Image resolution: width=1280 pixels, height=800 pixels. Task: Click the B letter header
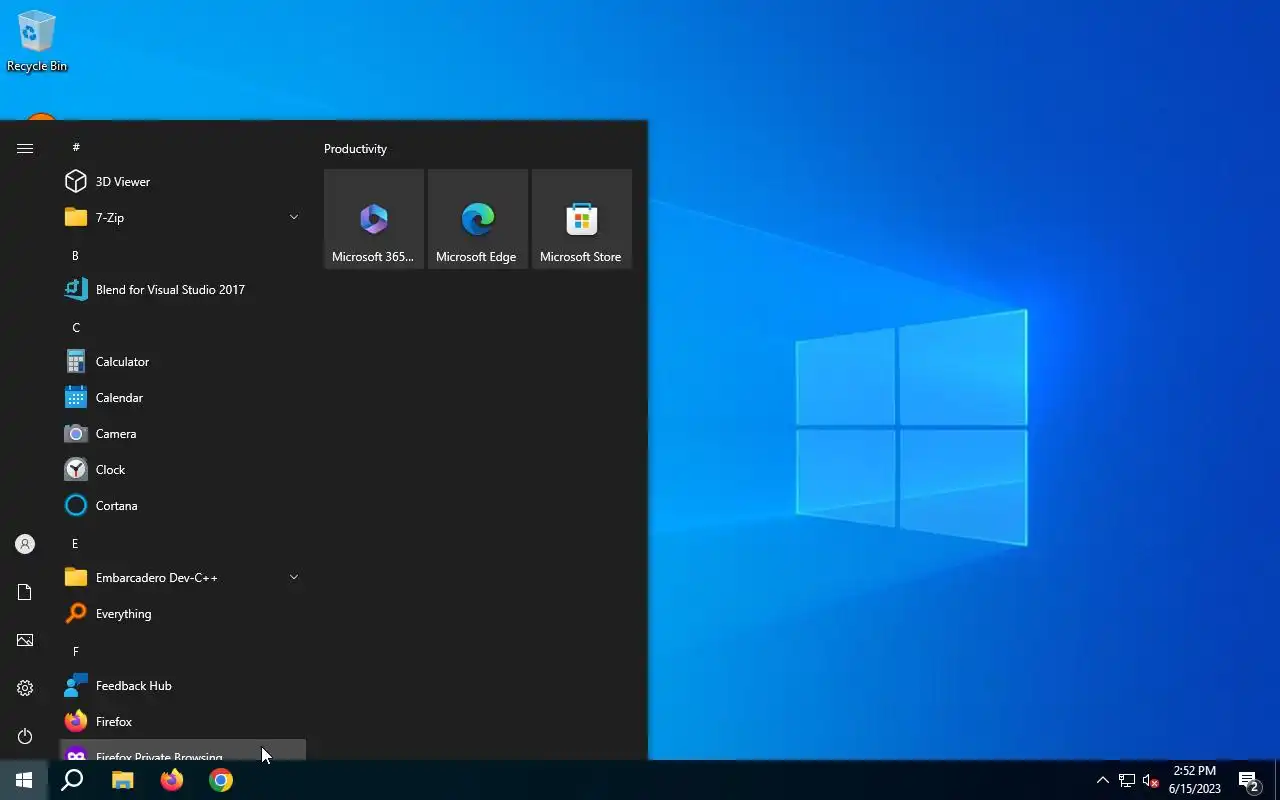75,256
